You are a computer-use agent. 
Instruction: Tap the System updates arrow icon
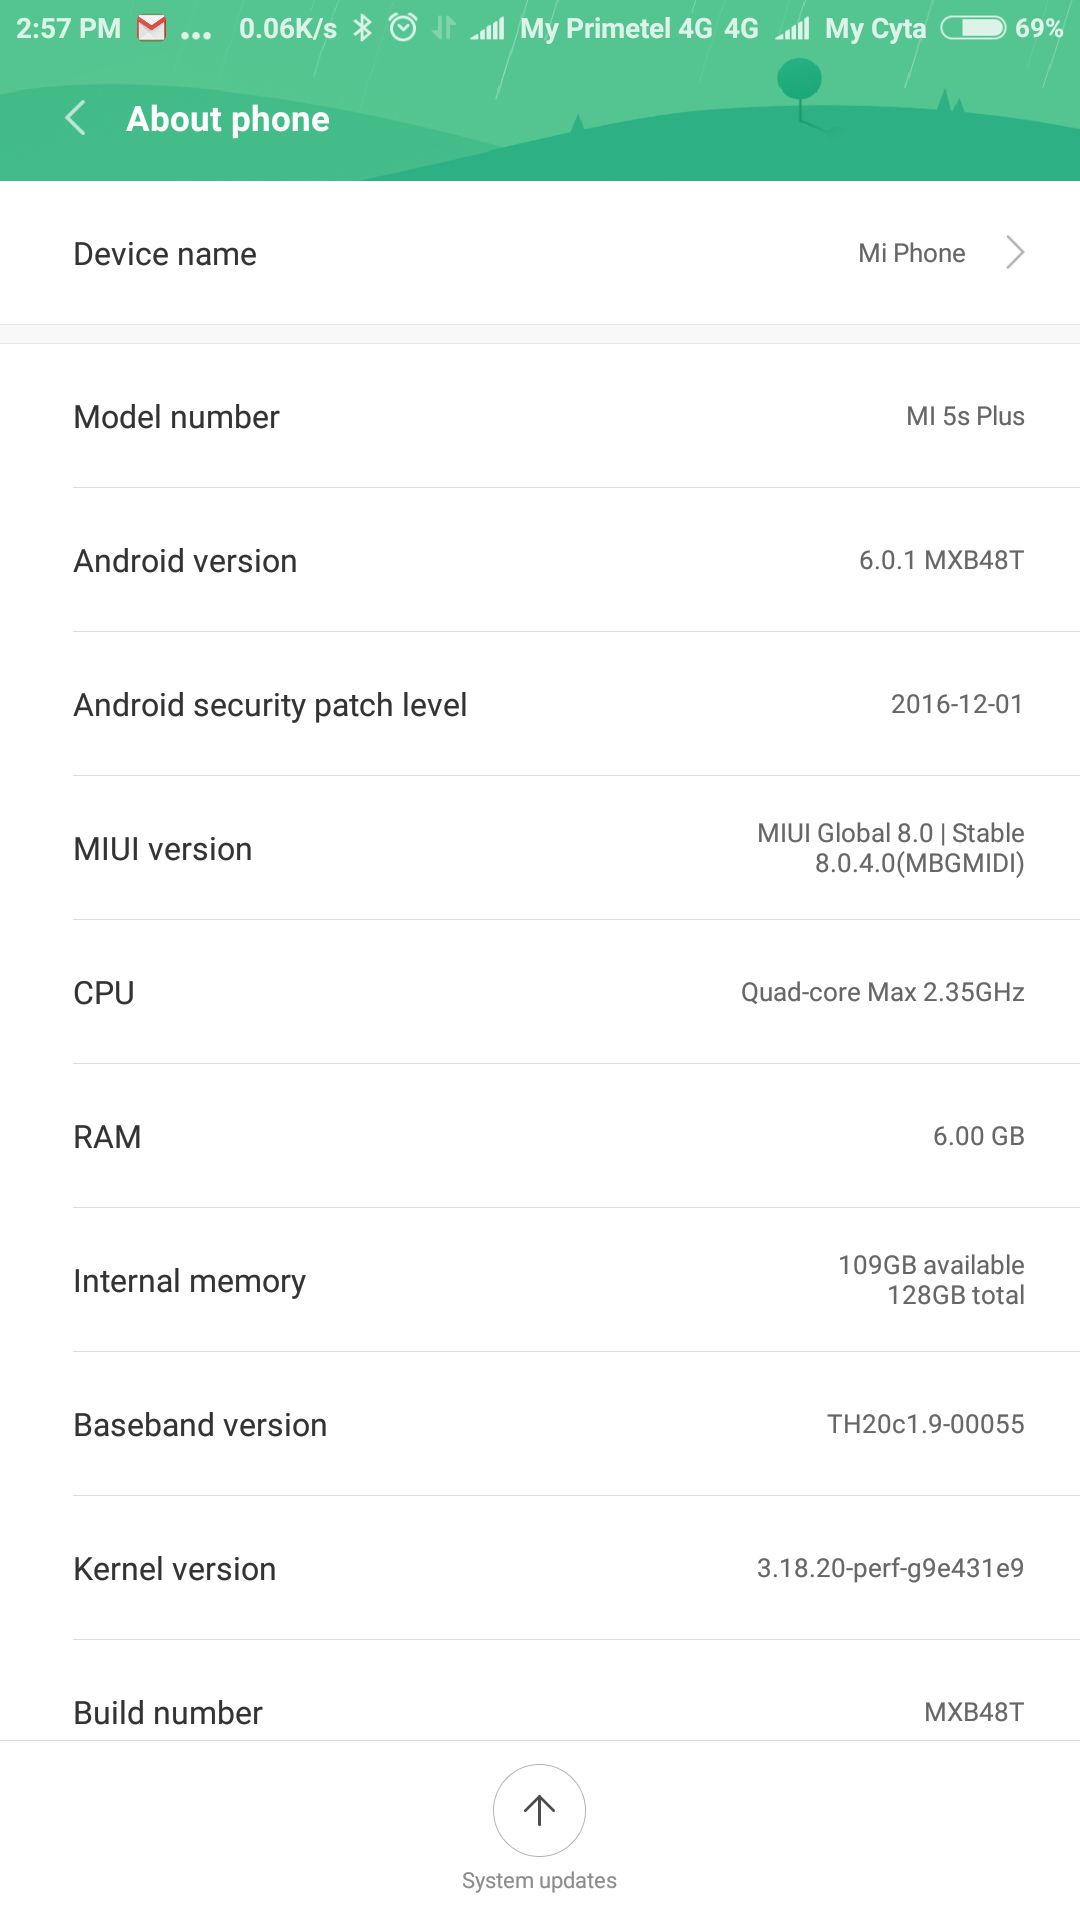click(x=539, y=1810)
